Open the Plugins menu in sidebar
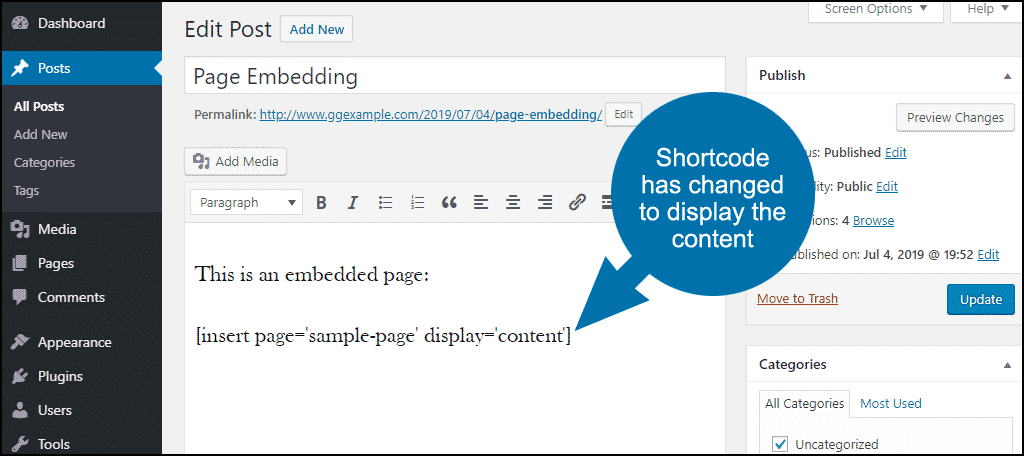The width and height of the screenshot is (1024, 456). (60, 377)
